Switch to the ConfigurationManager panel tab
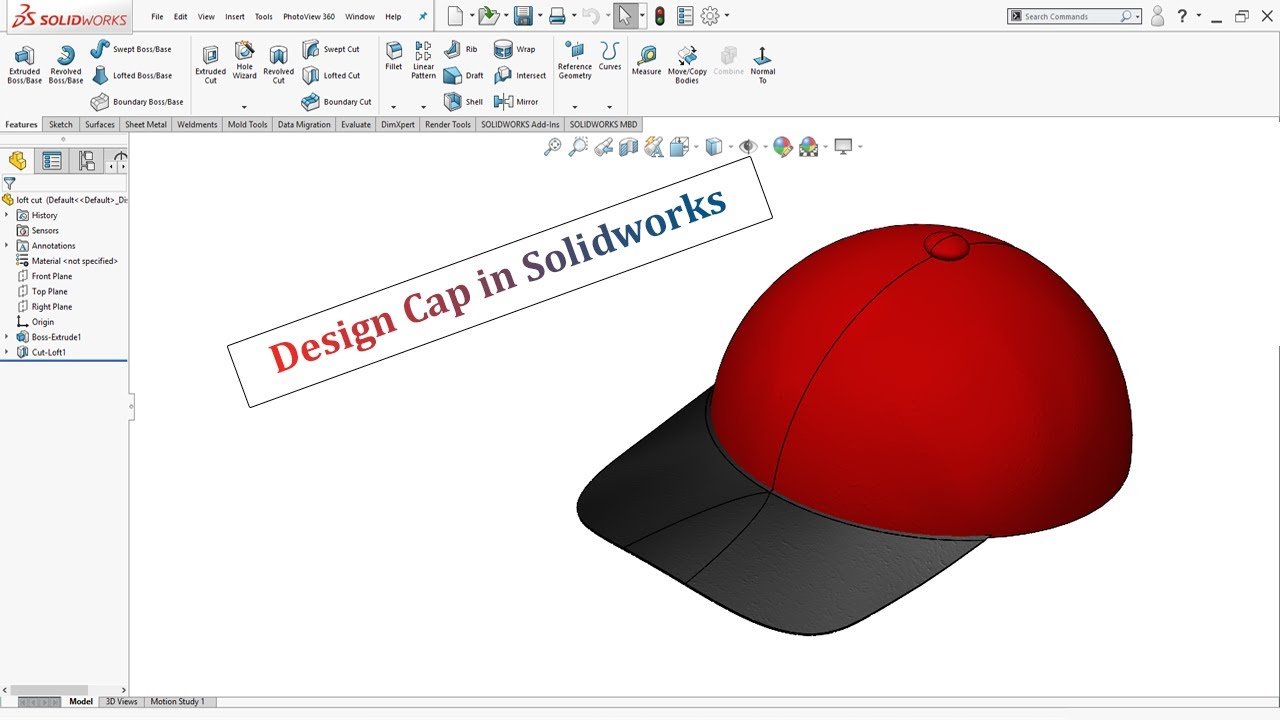1280x720 pixels. (x=87, y=161)
